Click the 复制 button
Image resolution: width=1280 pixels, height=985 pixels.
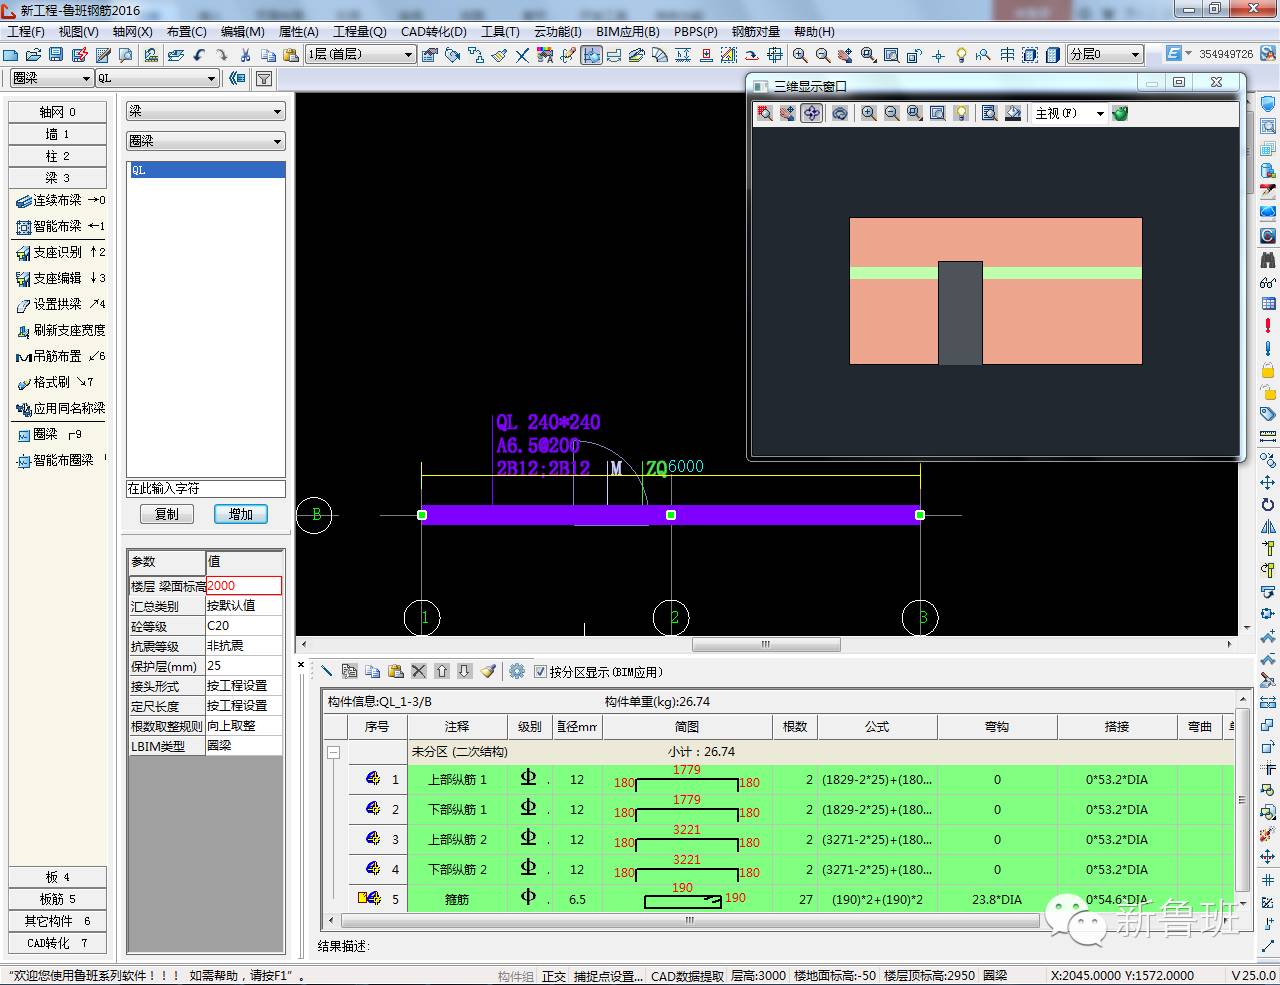(x=167, y=514)
